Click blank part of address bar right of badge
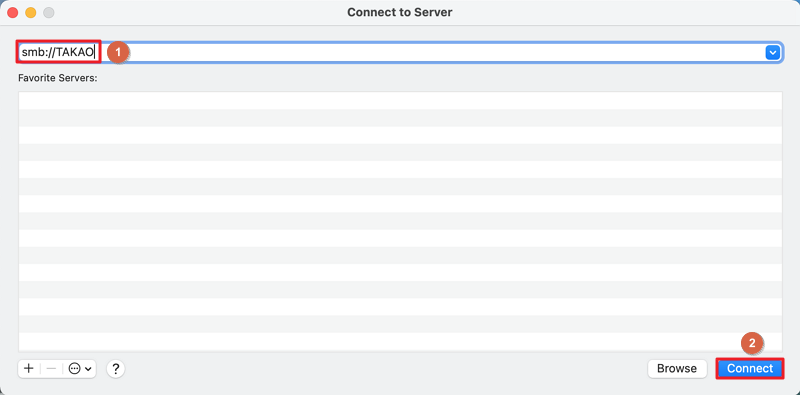 coord(444,52)
